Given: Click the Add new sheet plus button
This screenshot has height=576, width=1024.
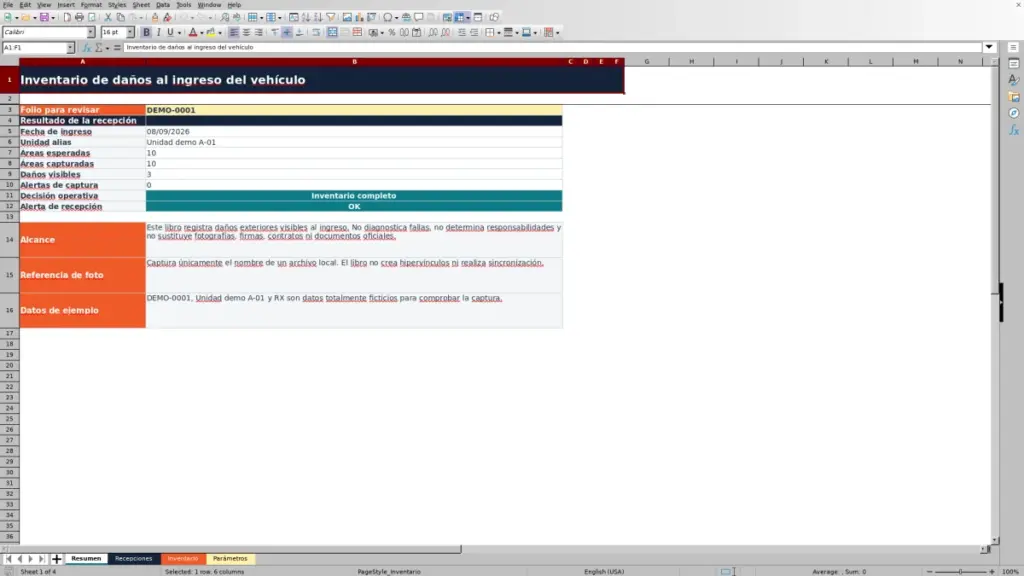Looking at the screenshot, I should click(x=56, y=559).
